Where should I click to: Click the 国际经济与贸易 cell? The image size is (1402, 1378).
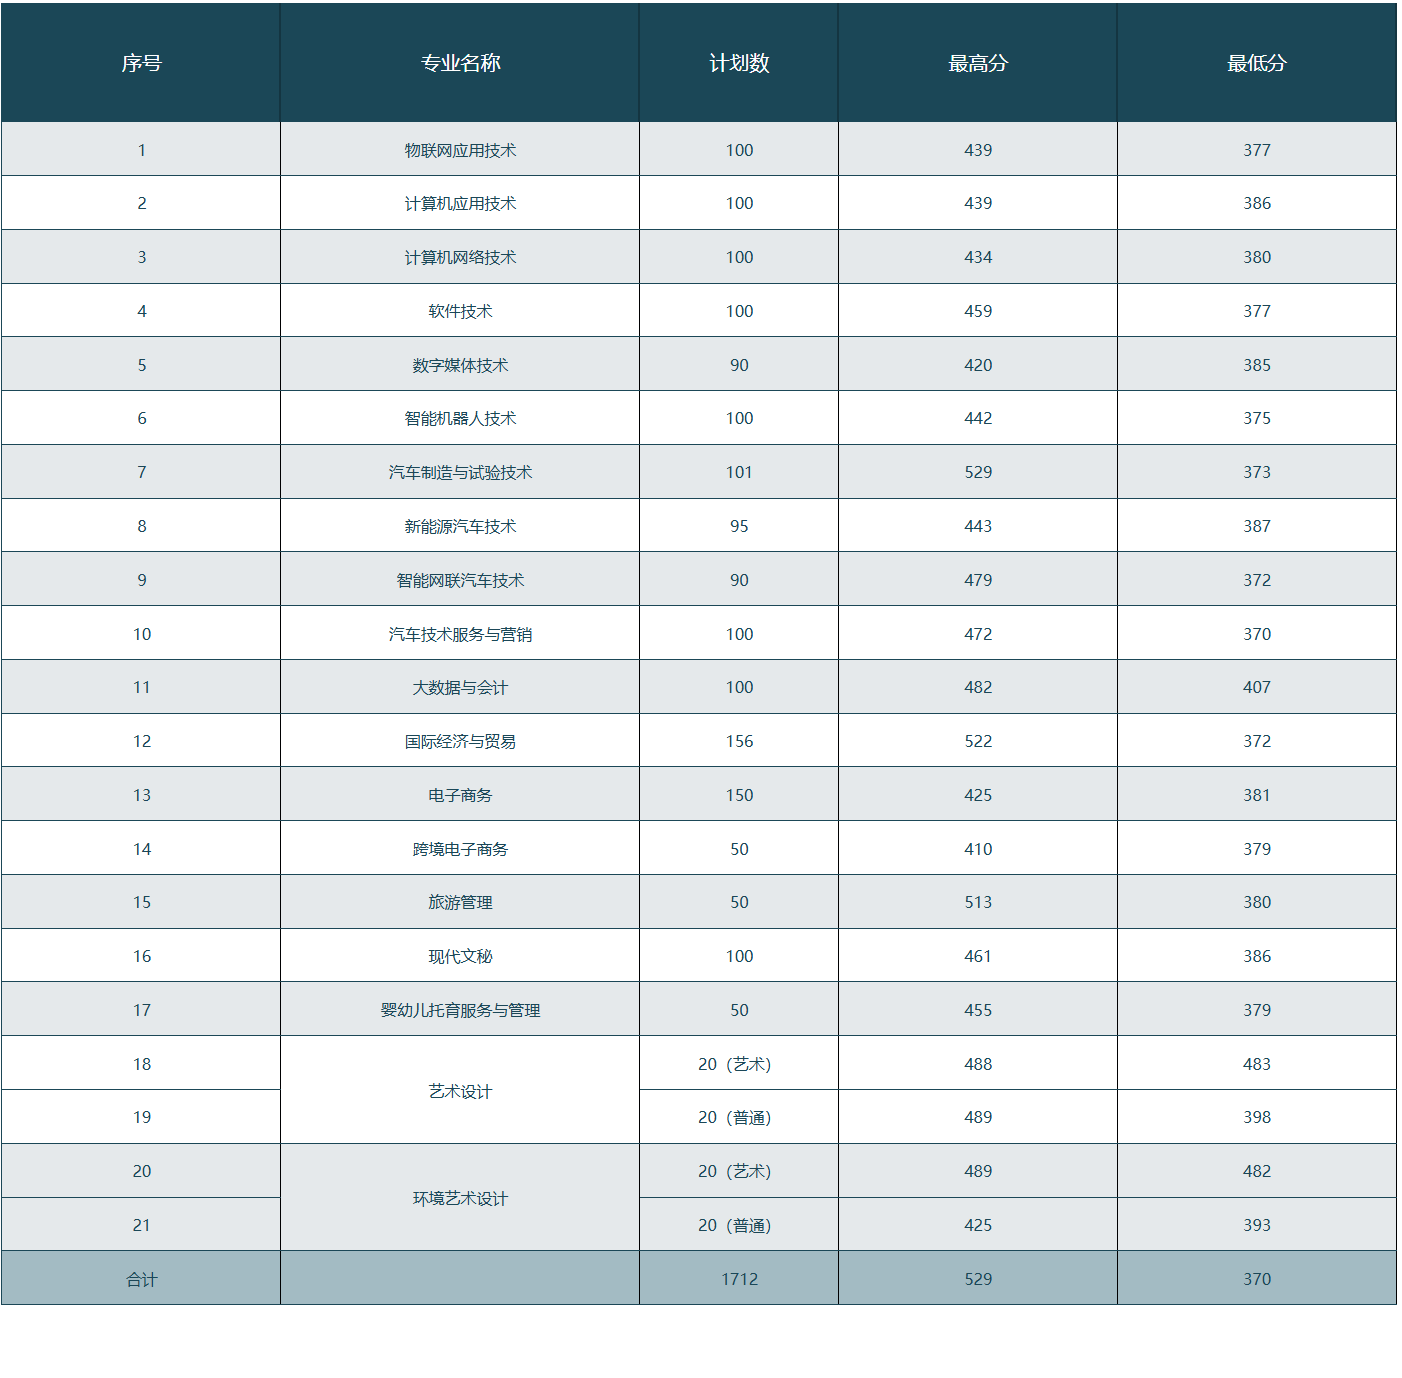pos(460,741)
